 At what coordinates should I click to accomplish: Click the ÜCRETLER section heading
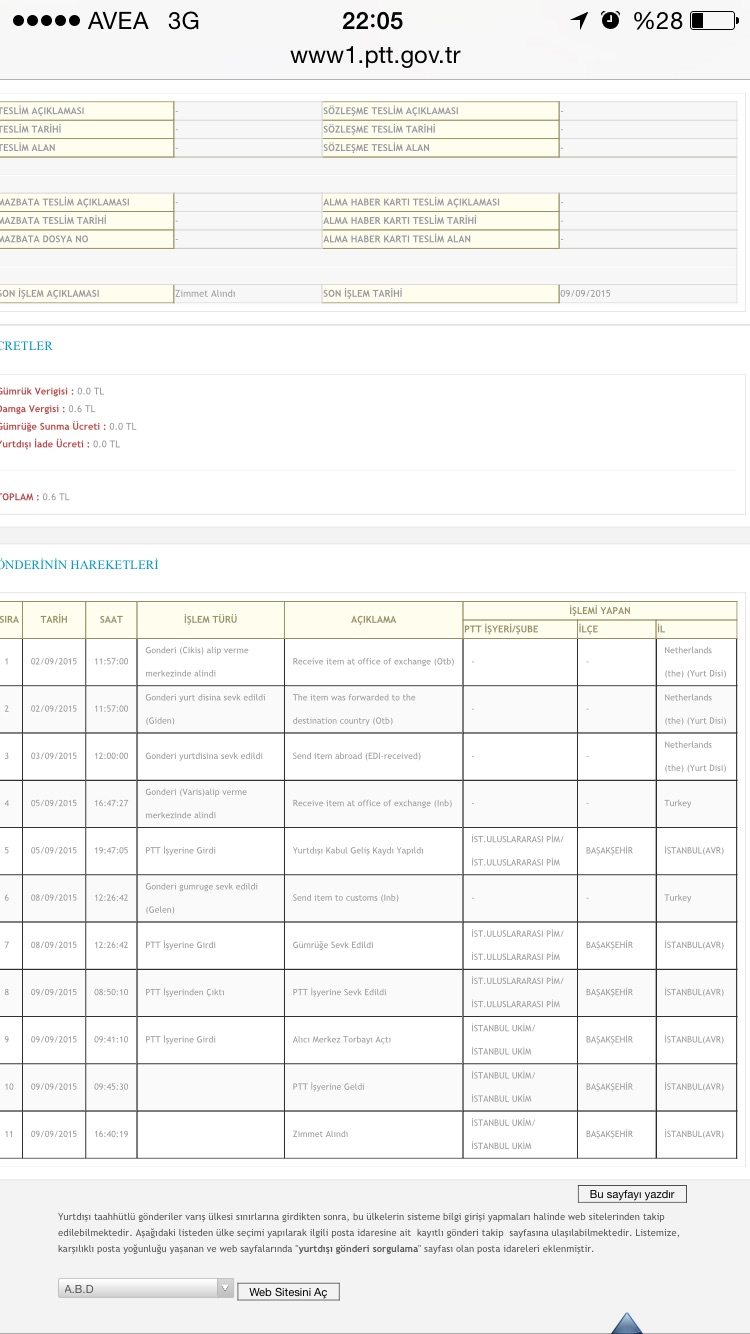click(26, 346)
